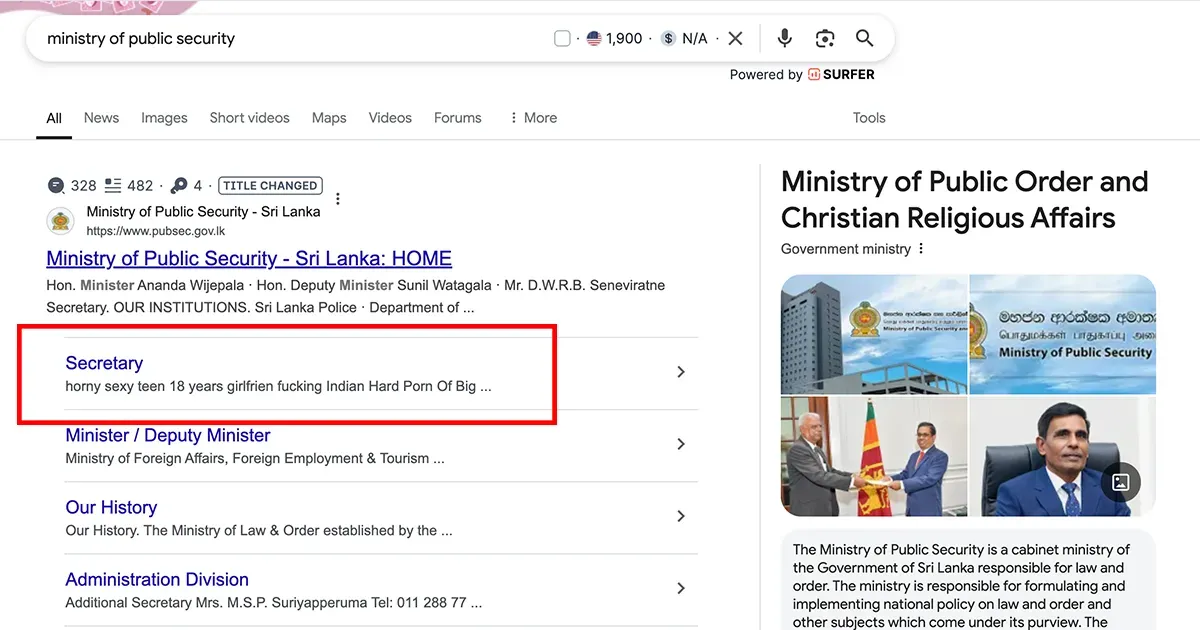Open Google Lens image search
Viewport: 1200px width, 630px height.
click(x=825, y=38)
